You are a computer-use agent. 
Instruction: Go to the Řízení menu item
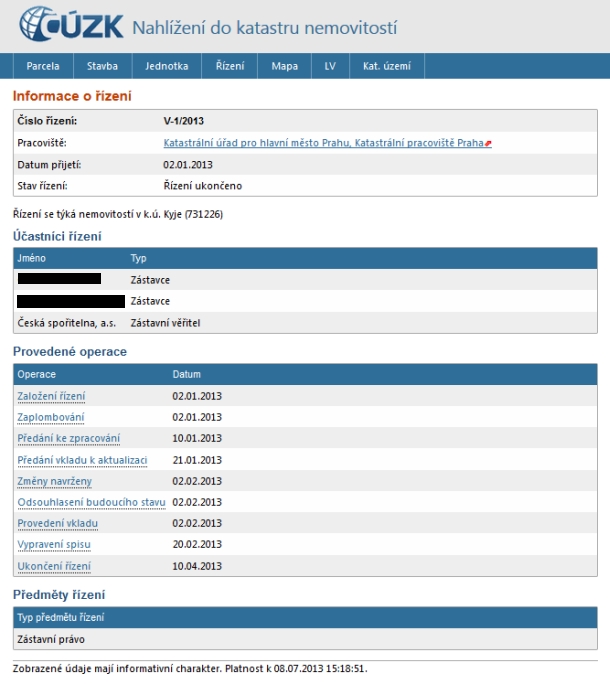coord(230,66)
